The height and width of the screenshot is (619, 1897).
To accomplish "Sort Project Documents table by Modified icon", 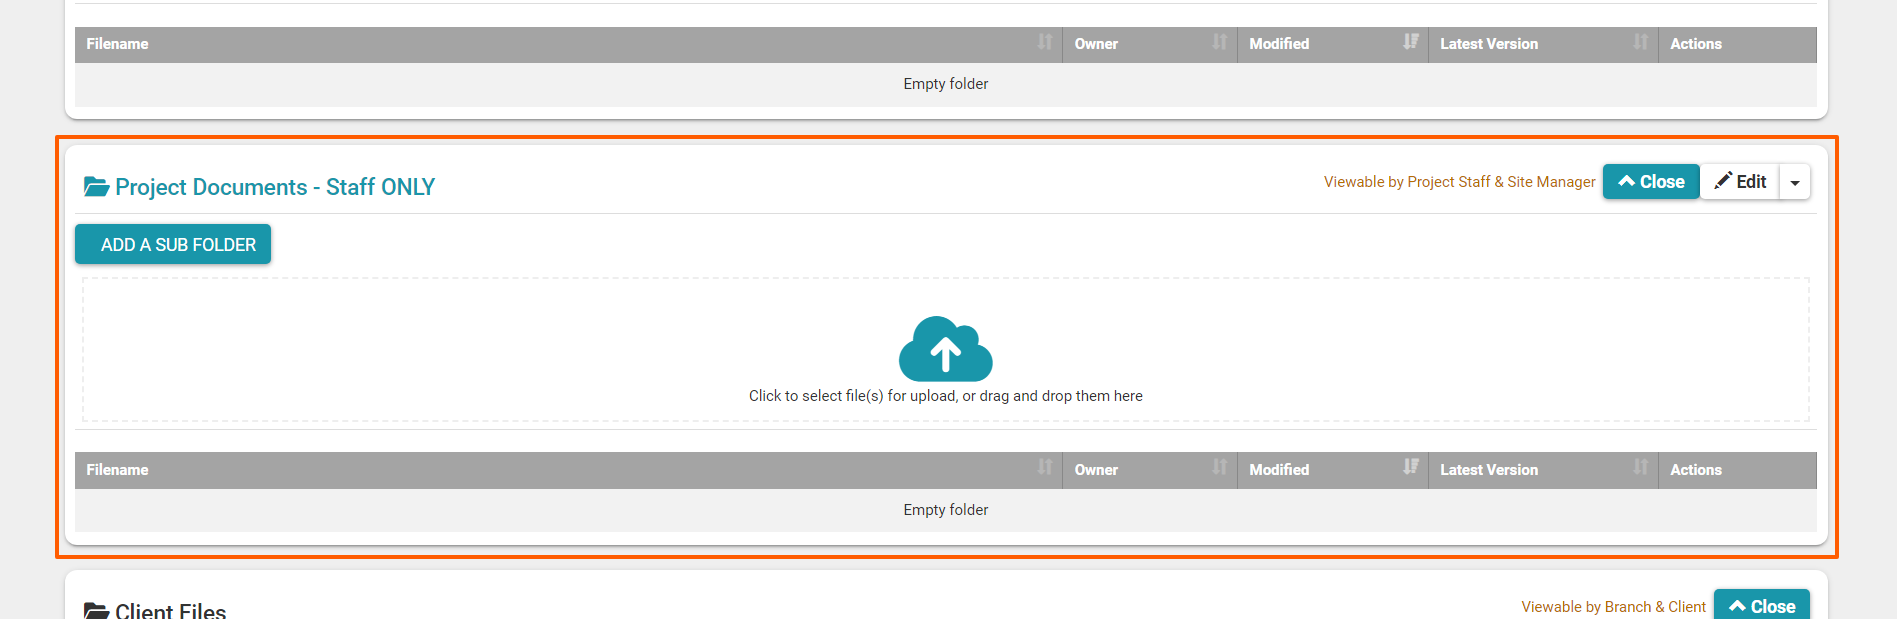I will pyautogui.click(x=1410, y=467).
